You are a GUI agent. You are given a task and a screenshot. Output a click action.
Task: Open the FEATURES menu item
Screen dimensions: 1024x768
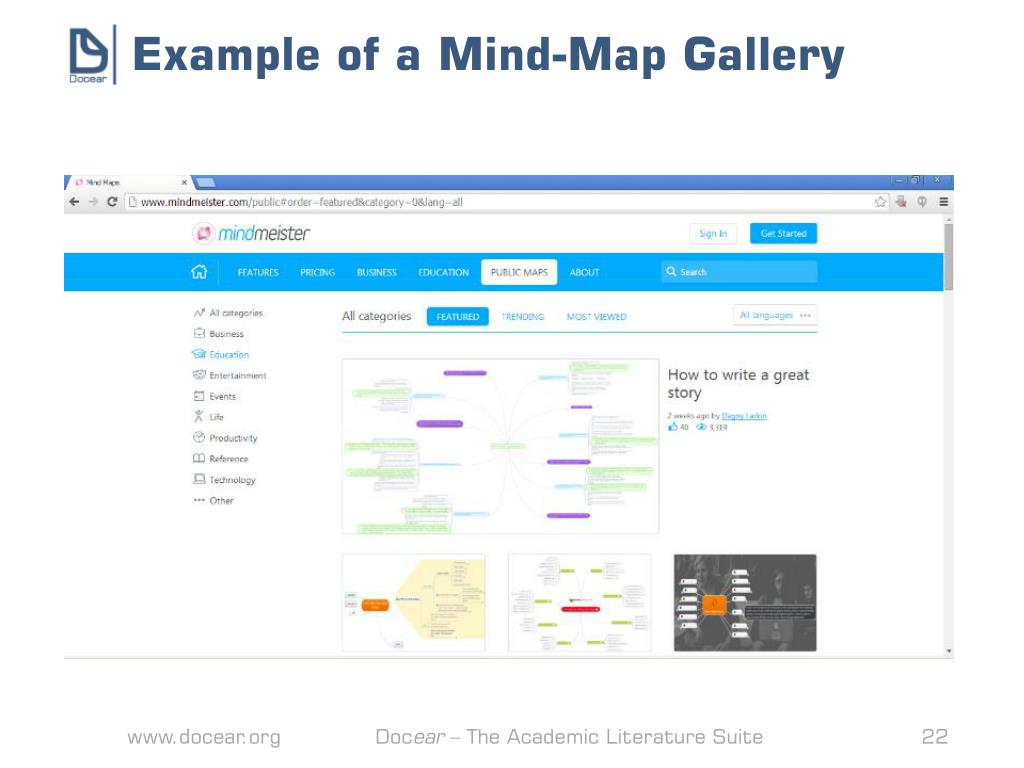tap(258, 272)
